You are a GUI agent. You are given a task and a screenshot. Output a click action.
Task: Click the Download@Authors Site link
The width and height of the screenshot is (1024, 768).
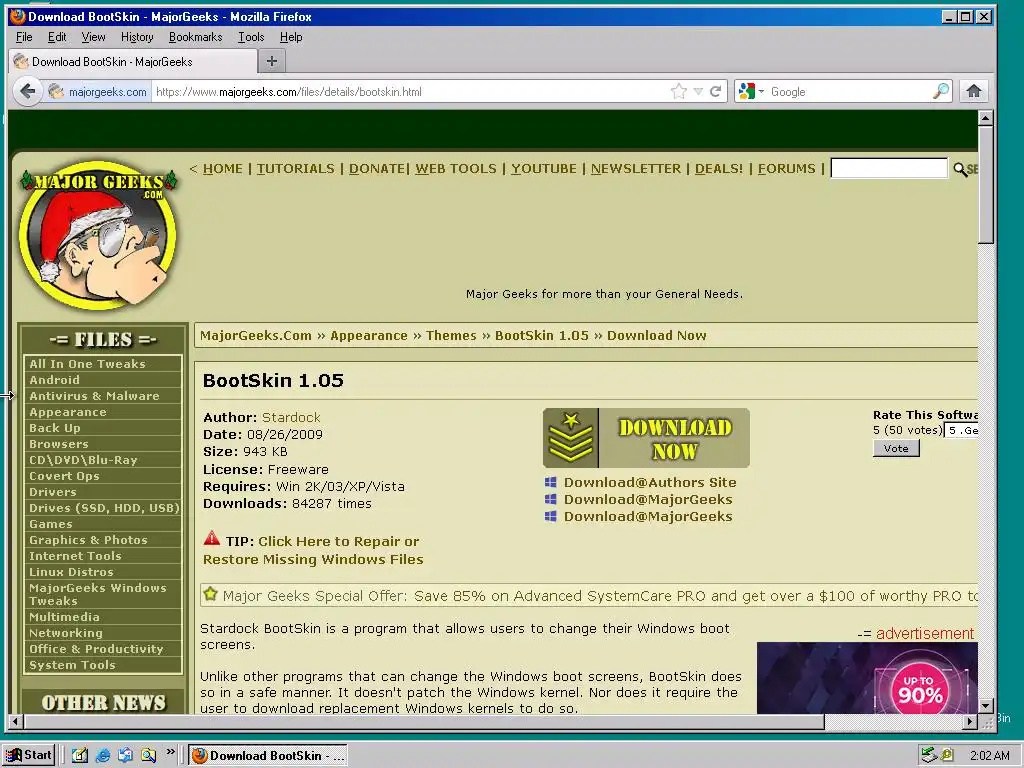pyautogui.click(x=650, y=483)
